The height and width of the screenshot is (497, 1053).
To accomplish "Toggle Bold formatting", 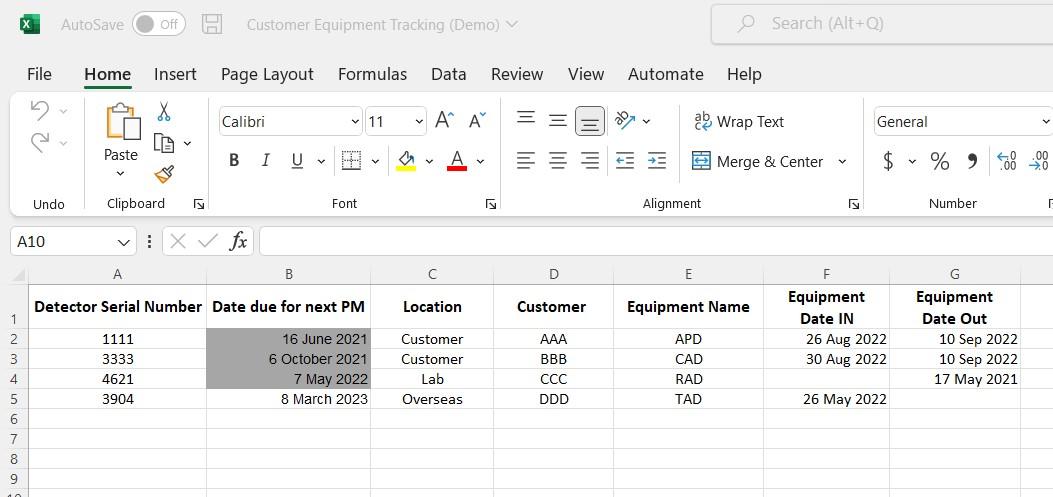I will pos(234,161).
